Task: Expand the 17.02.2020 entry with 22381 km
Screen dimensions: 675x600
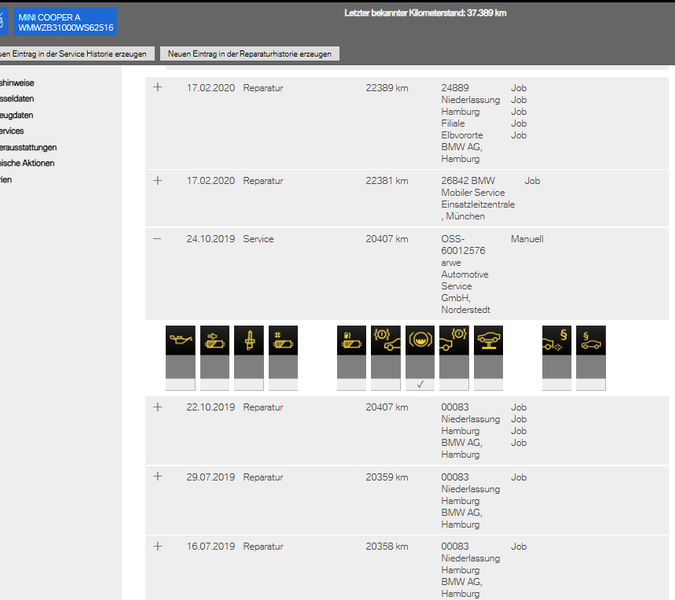Action: coord(158,180)
